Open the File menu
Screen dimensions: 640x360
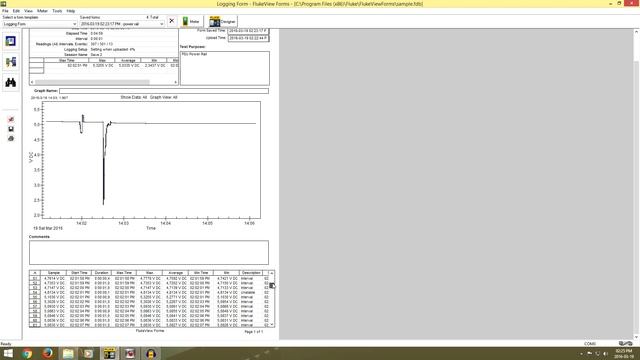click(5, 11)
